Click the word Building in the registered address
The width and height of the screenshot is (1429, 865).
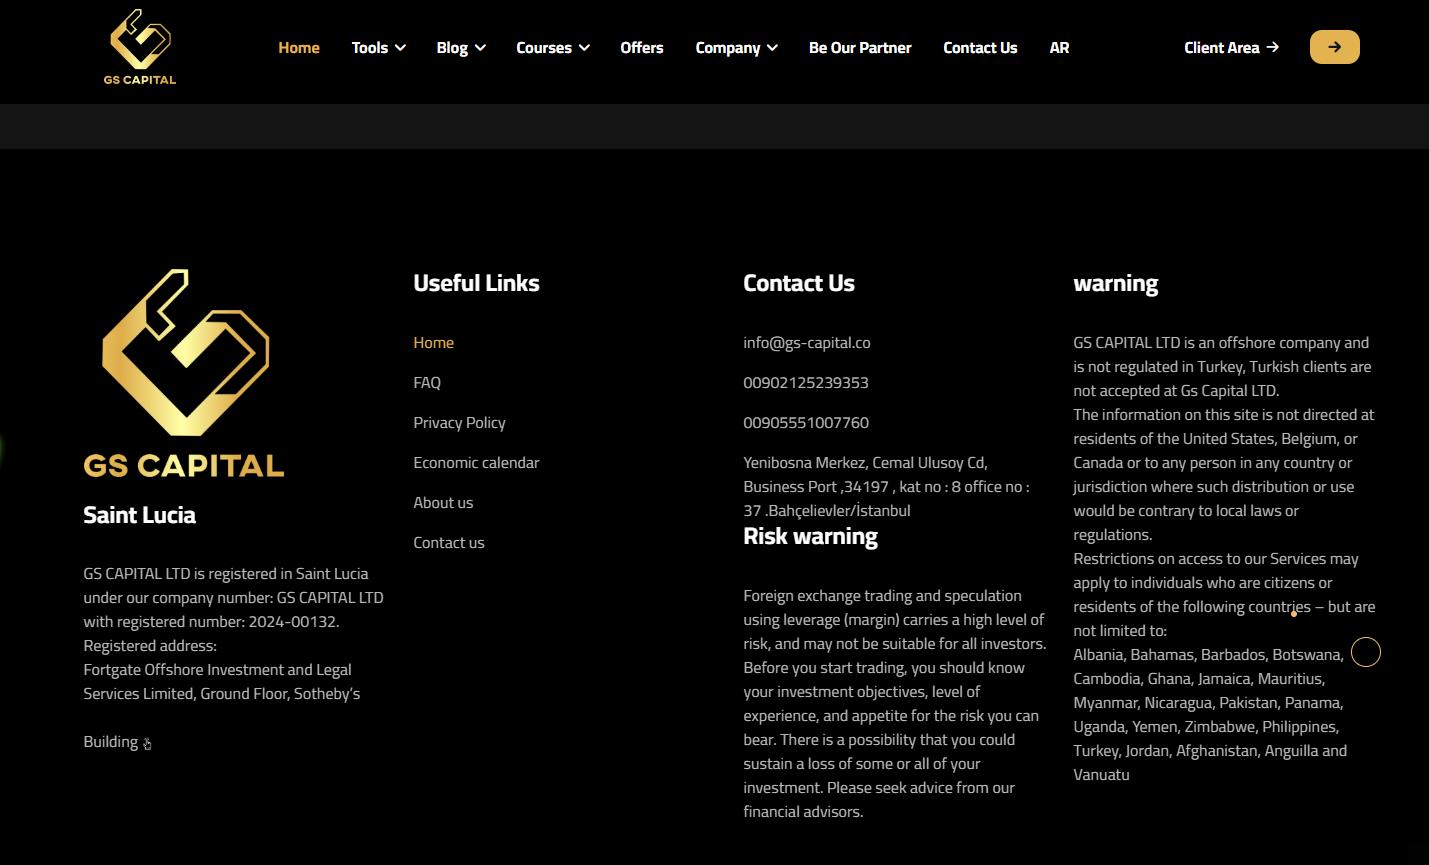click(111, 741)
